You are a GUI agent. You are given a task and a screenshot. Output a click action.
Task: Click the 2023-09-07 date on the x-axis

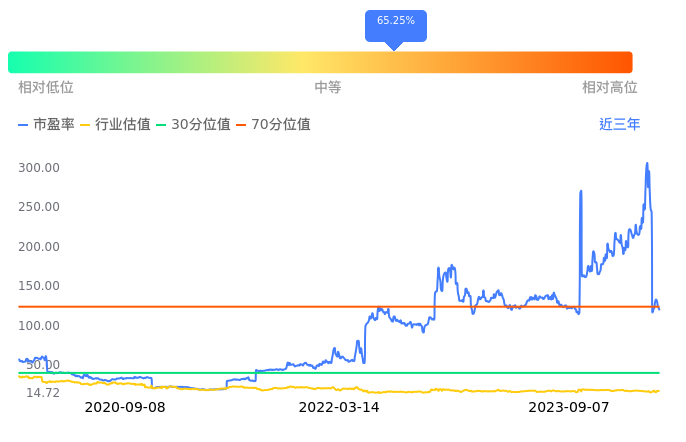pyautogui.click(x=569, y=408)
